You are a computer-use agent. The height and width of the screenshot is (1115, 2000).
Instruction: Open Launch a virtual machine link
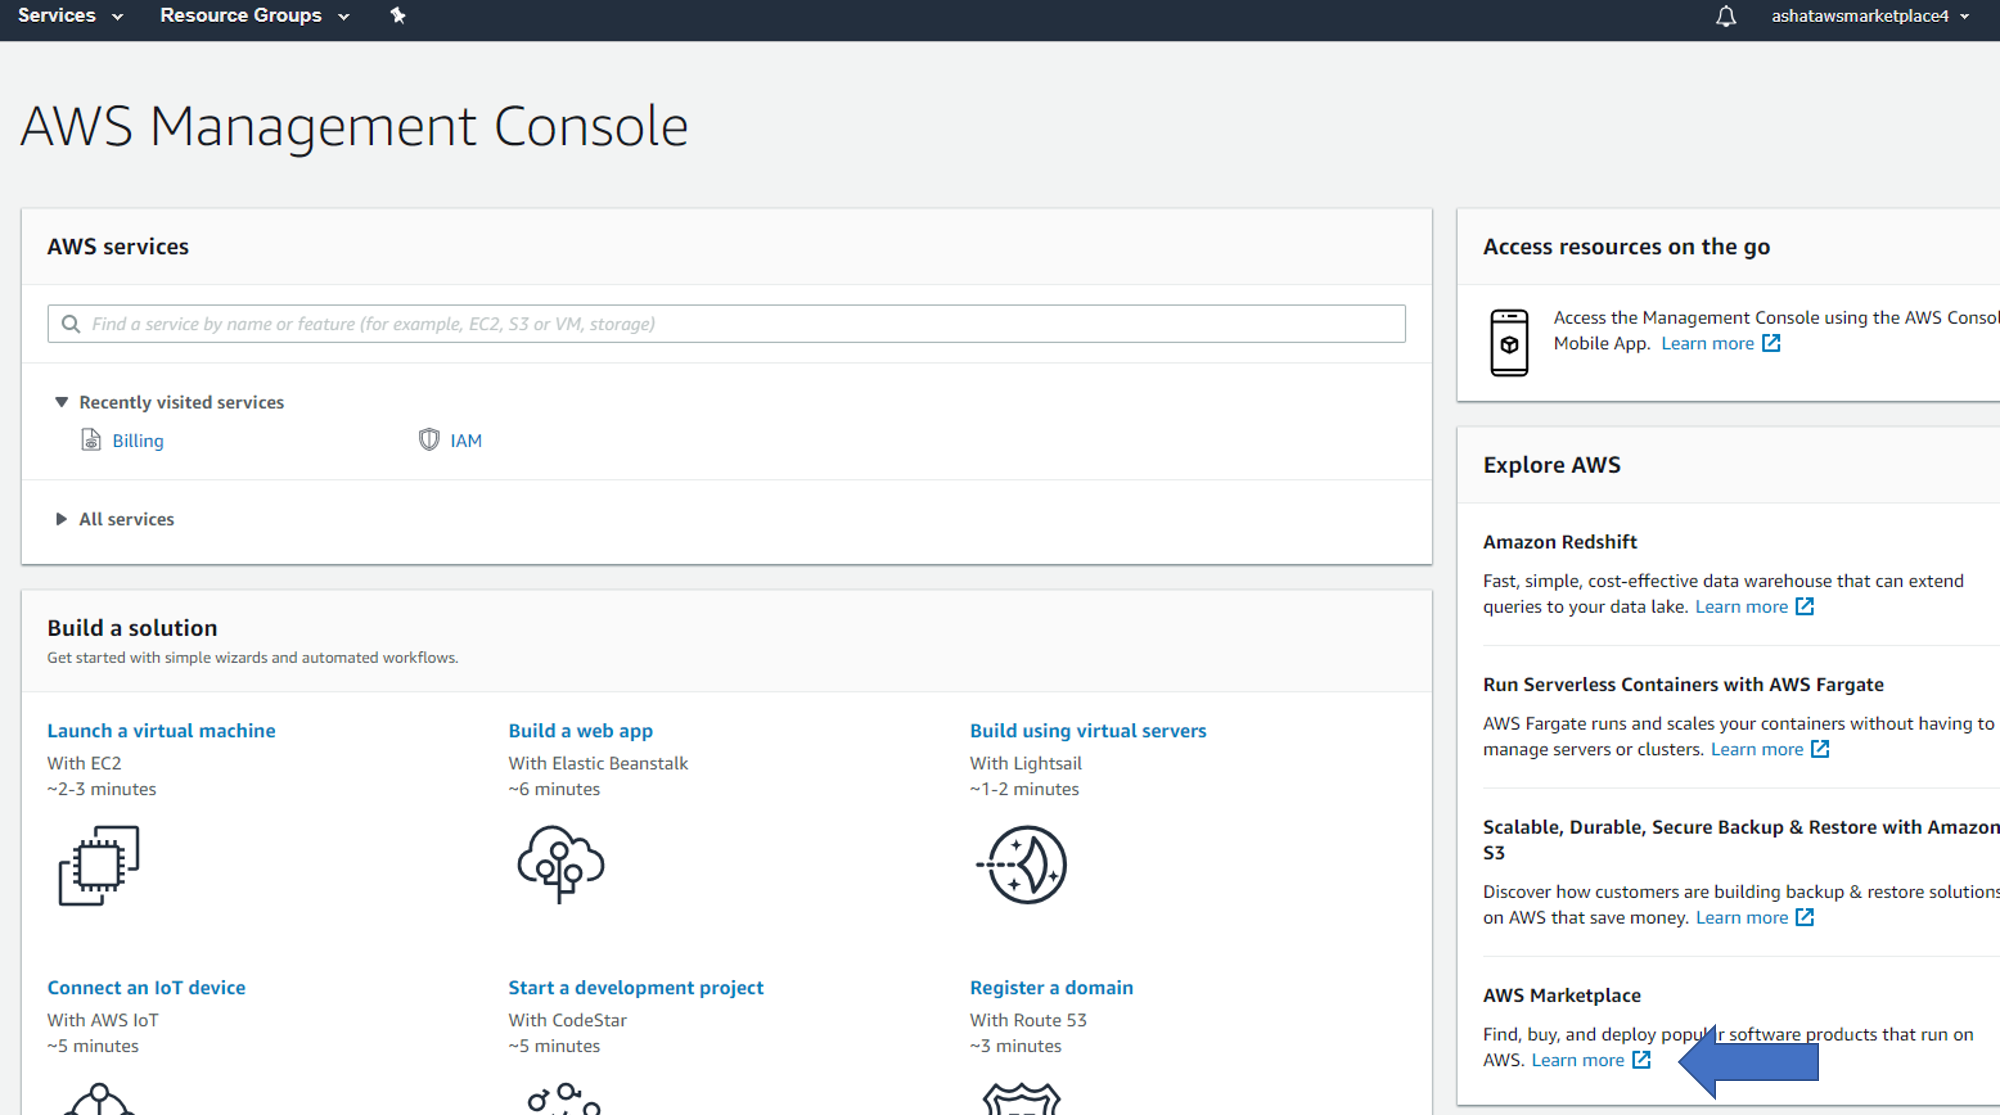161,731
